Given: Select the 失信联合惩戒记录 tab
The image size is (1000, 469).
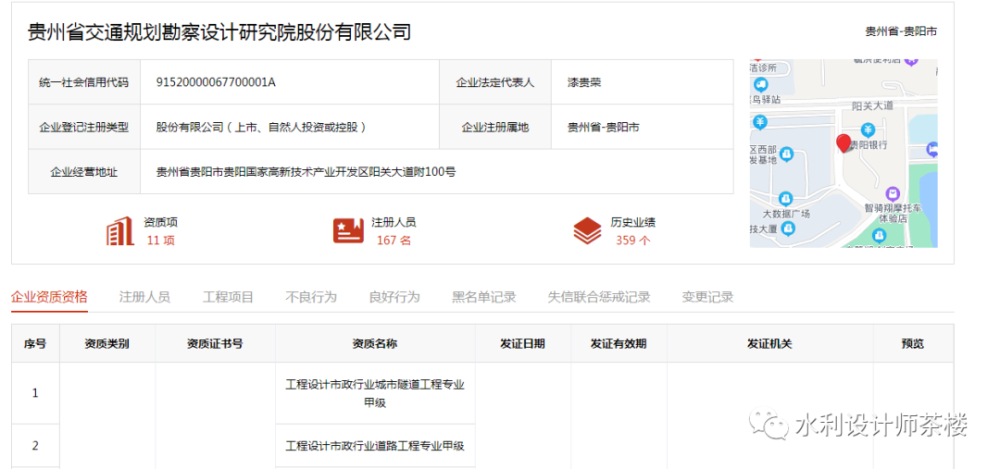Looking at the screenshot, I should click(599, 297).
